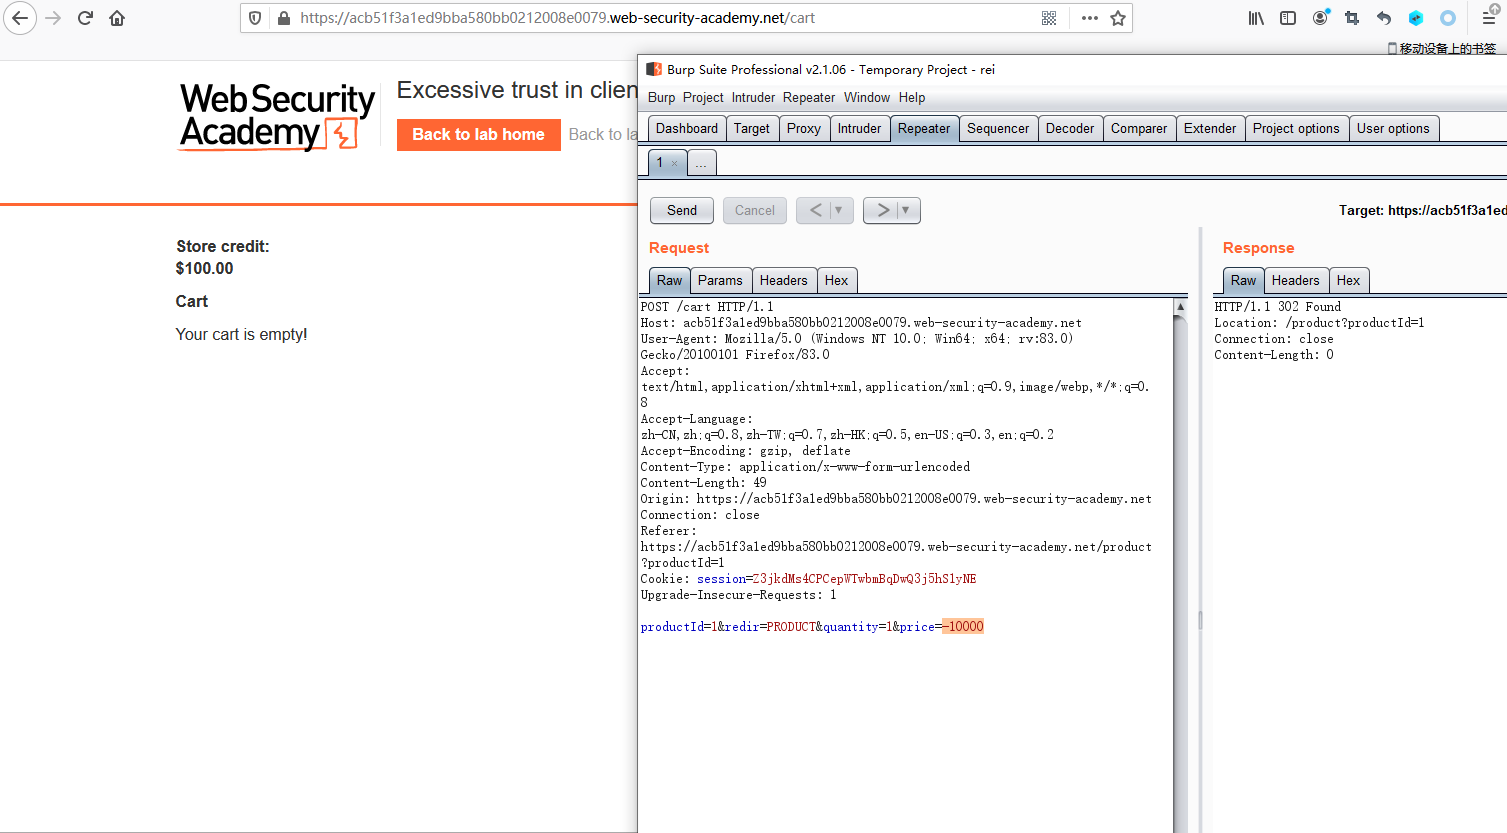Switch to the Target tab
The image size is (1507, 833).
pos(752,128)
